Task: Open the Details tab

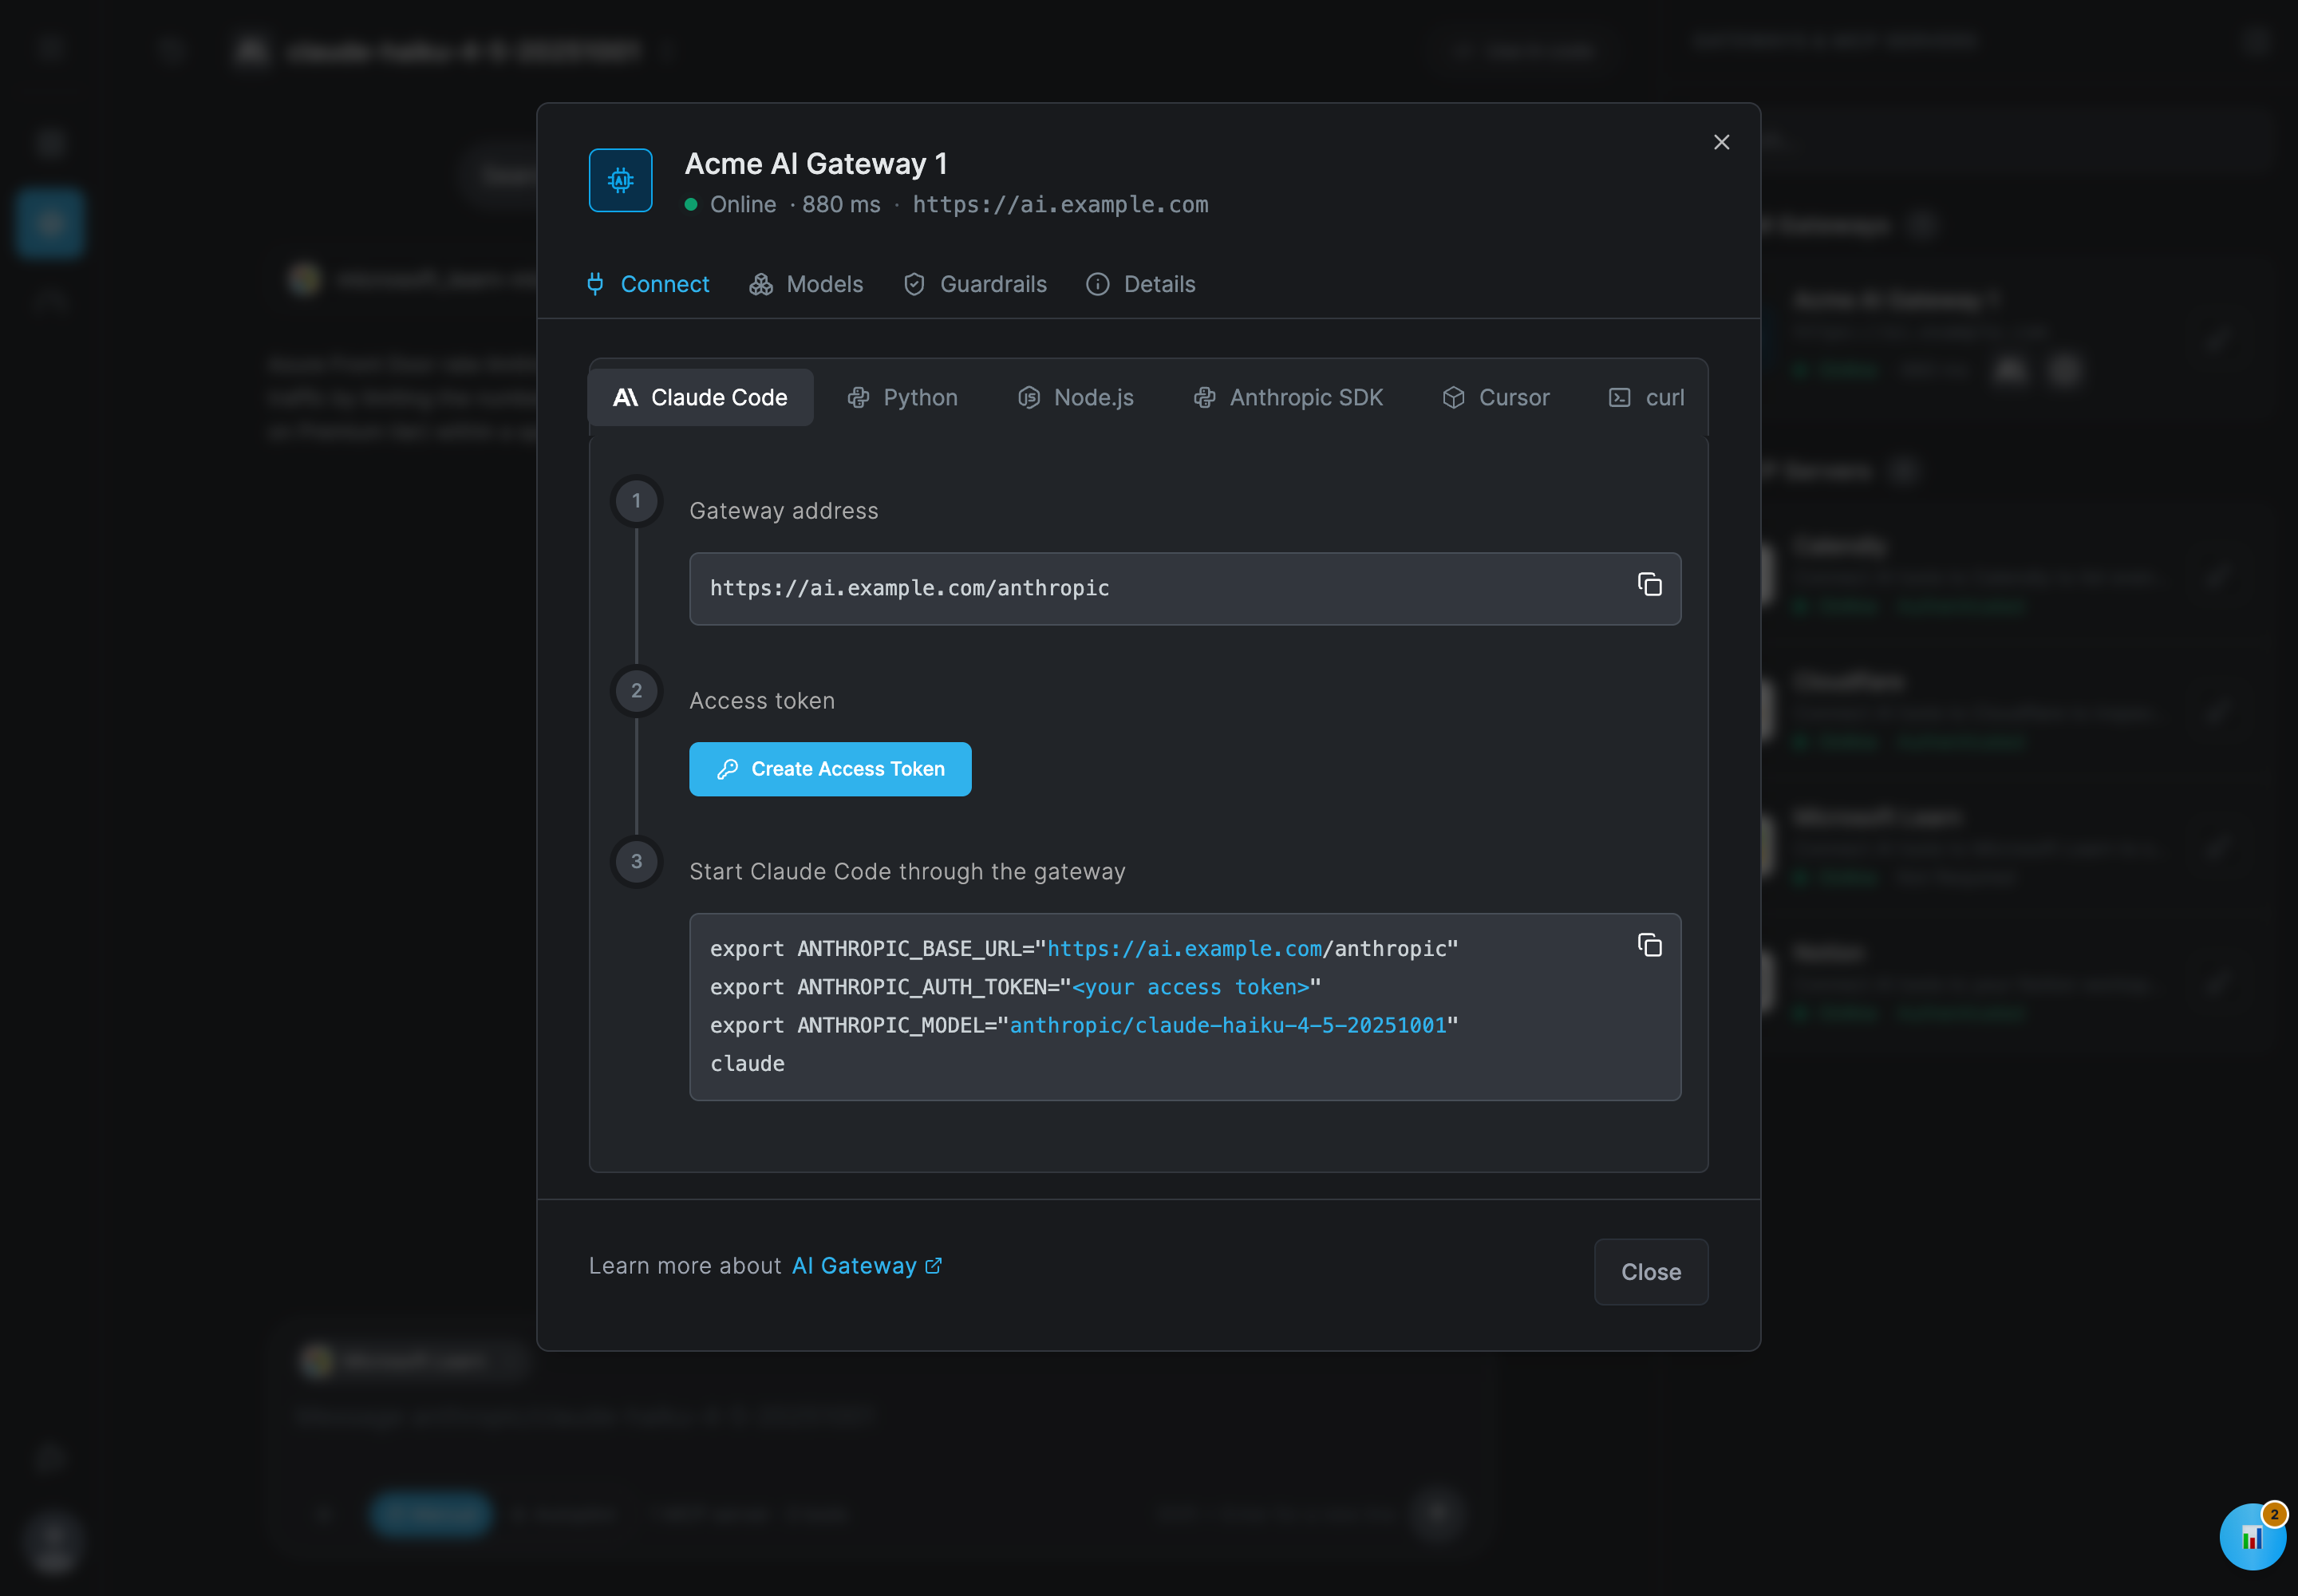Action: [1141, 284]
